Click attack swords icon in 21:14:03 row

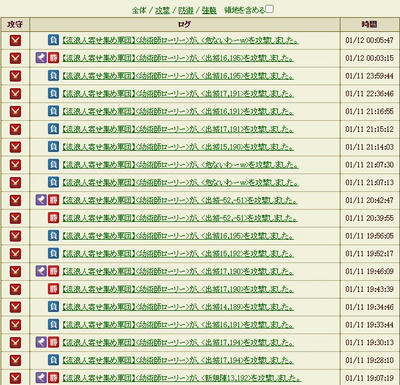[15, 147]
